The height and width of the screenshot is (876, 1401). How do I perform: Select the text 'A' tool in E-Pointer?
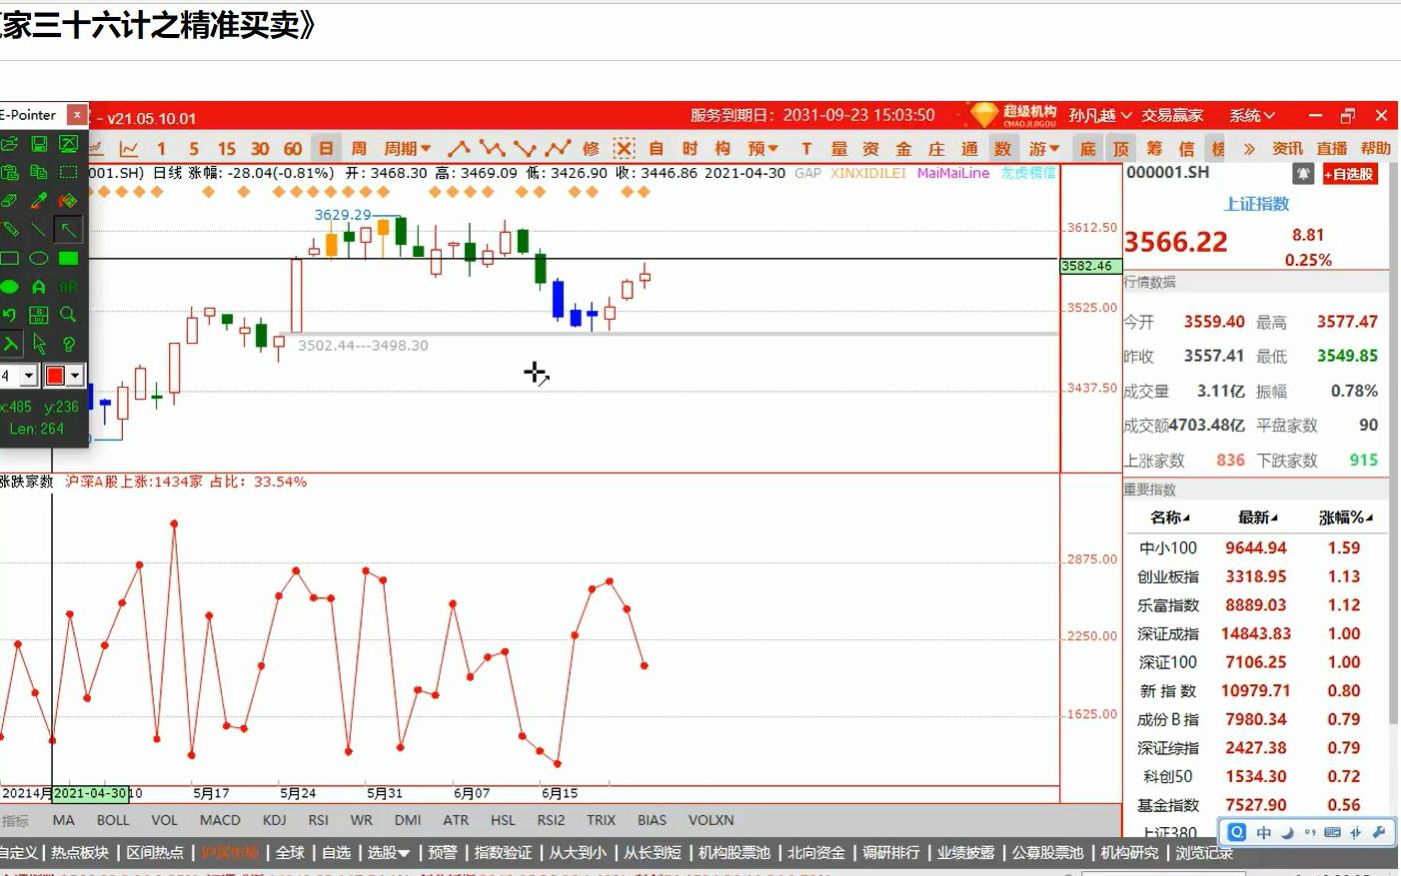(x=39, y=286)
